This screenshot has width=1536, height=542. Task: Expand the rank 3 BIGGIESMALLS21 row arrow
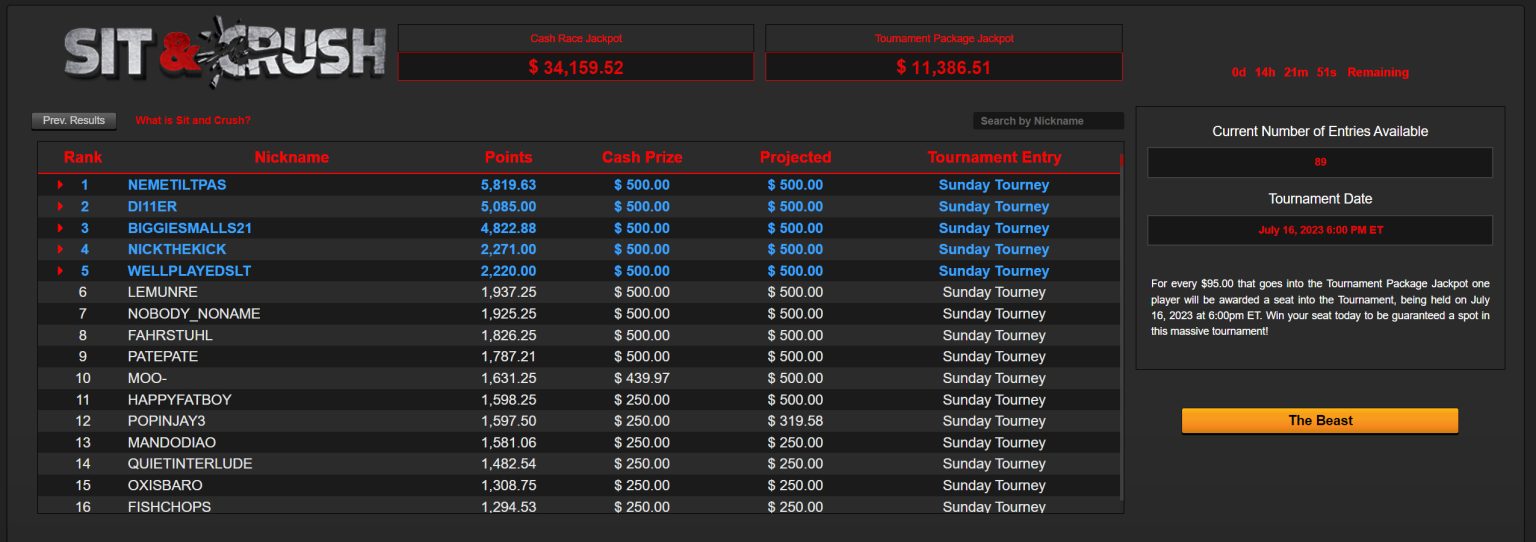[61, 228]
